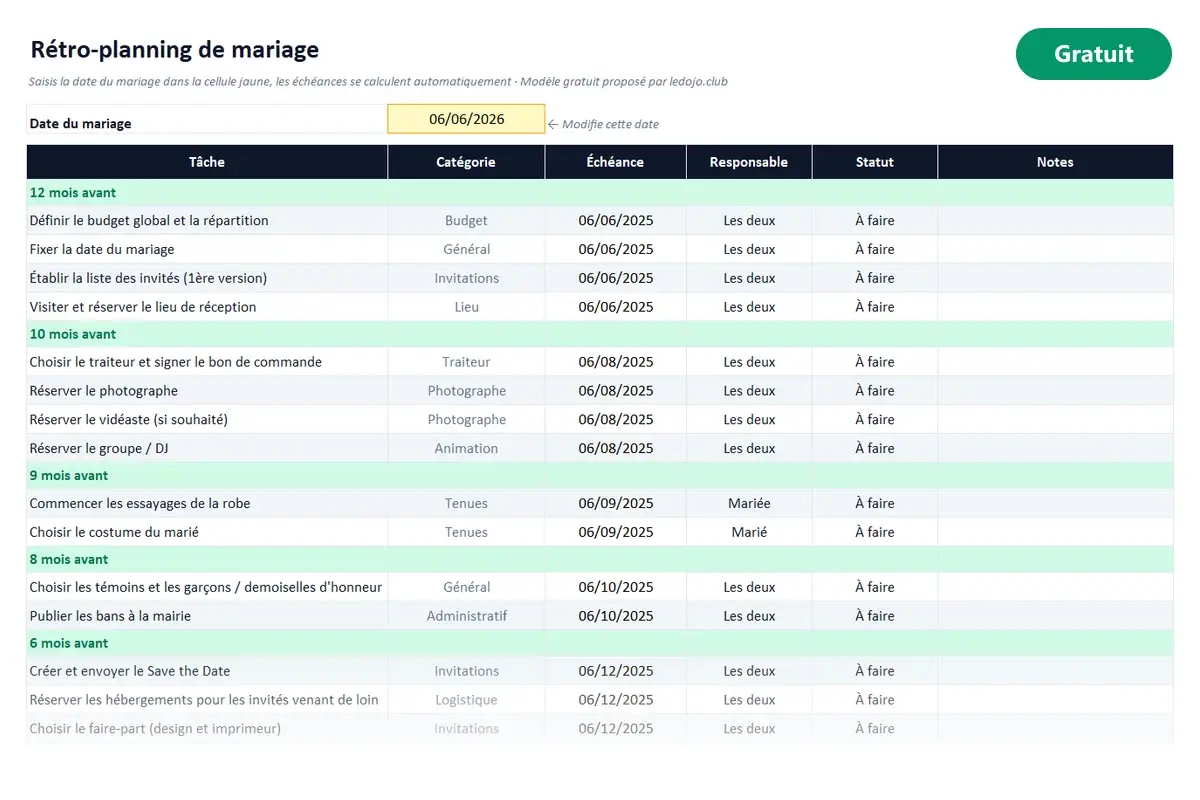Click 06/12/2025 date in hébergements row
The height and width of the screenshot is (800, 1200).
pos(616,700)
